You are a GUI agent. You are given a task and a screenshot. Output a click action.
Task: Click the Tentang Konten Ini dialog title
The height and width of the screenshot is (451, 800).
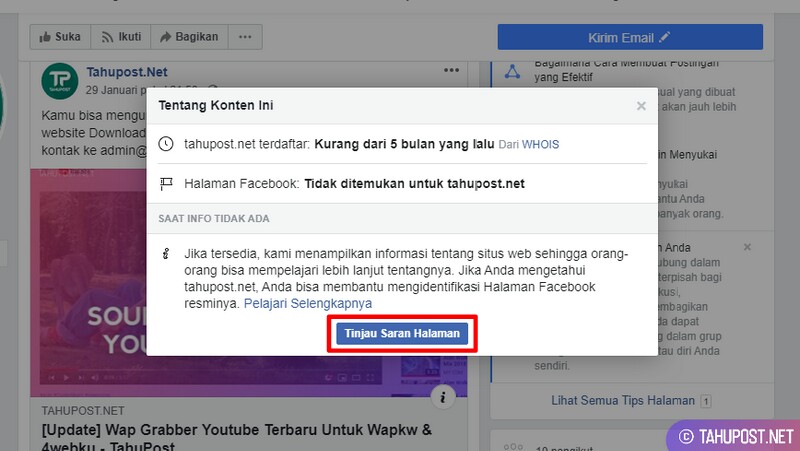click(x=216, y=105)
